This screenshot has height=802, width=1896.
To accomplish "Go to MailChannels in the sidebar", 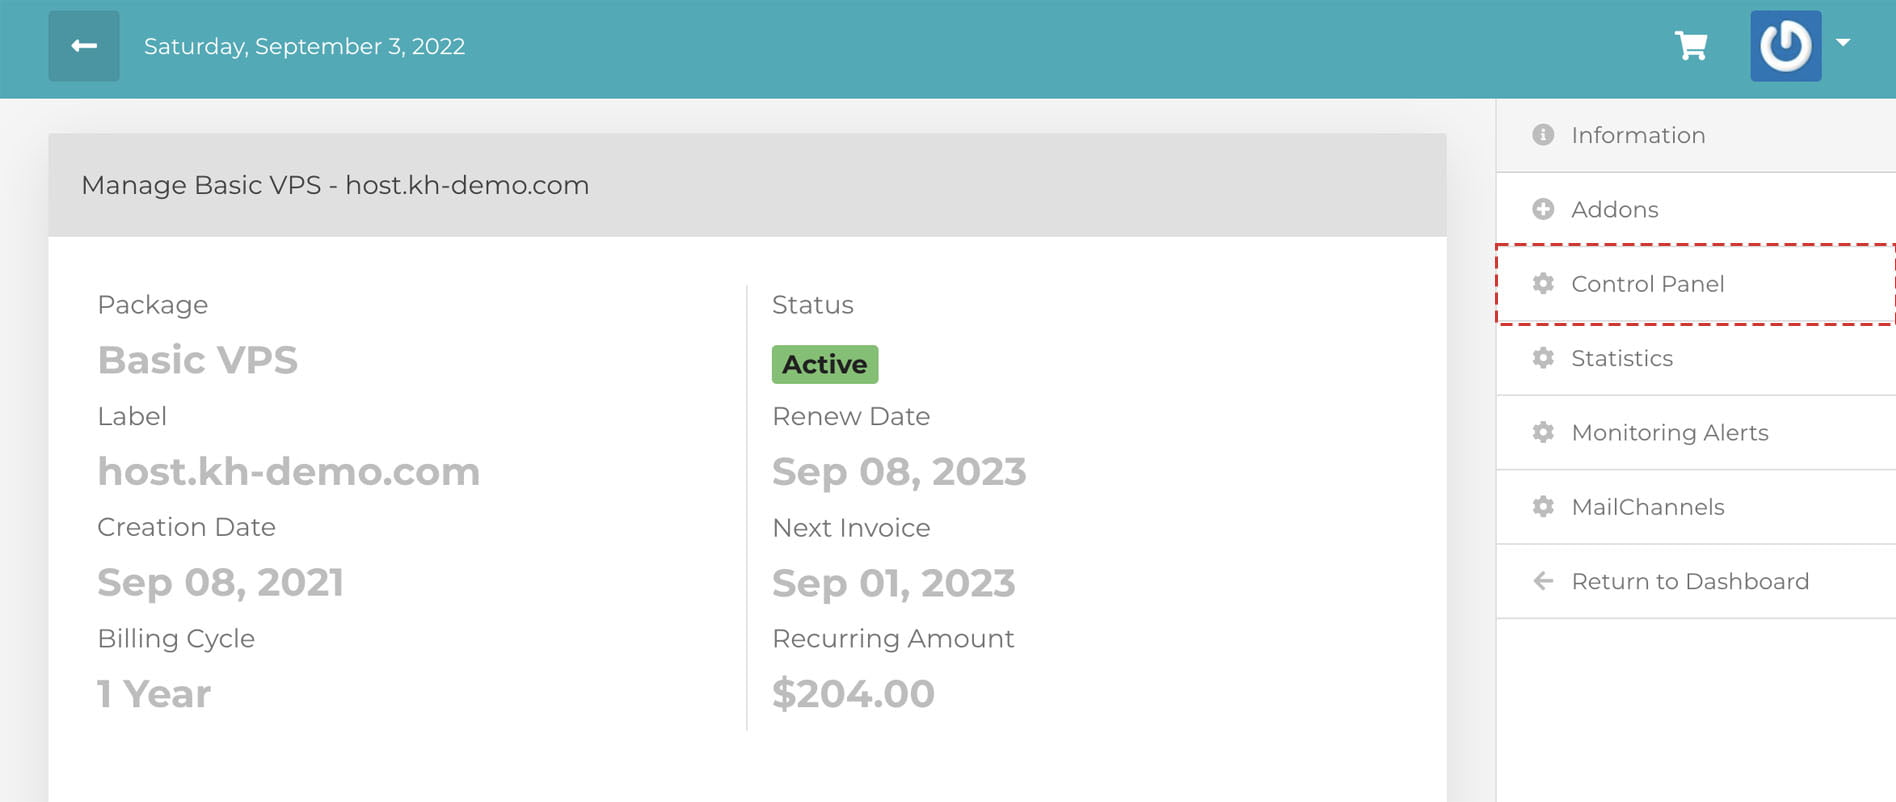I will tap(1647, 507).
